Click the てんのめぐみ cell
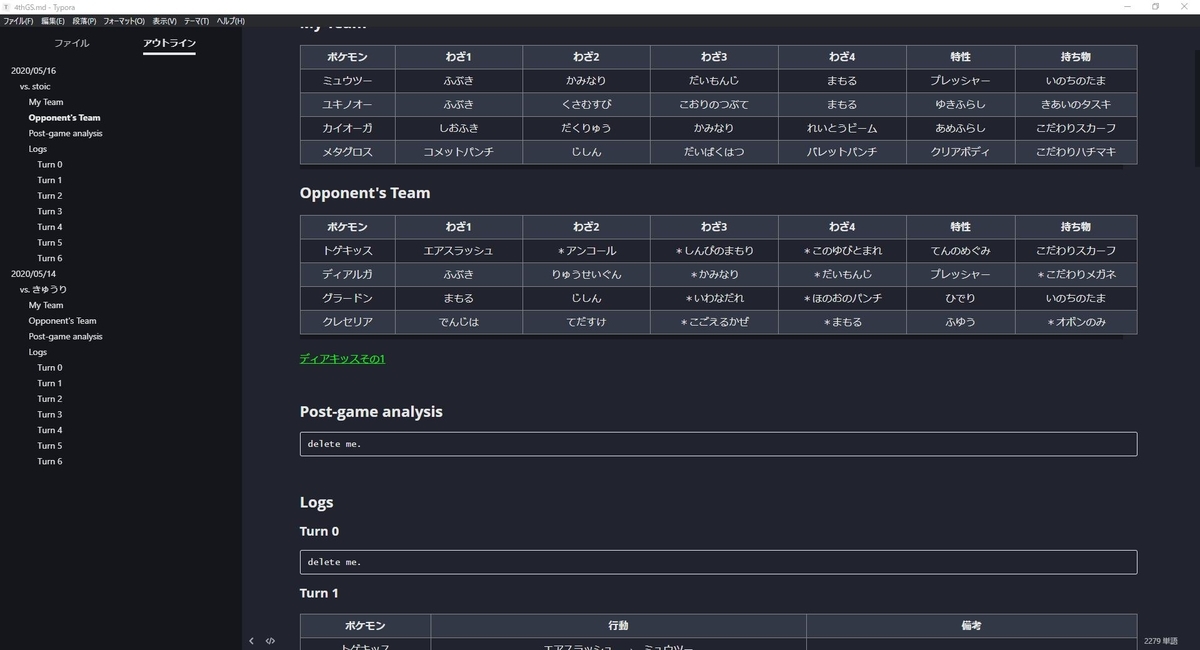 point(960,250)
